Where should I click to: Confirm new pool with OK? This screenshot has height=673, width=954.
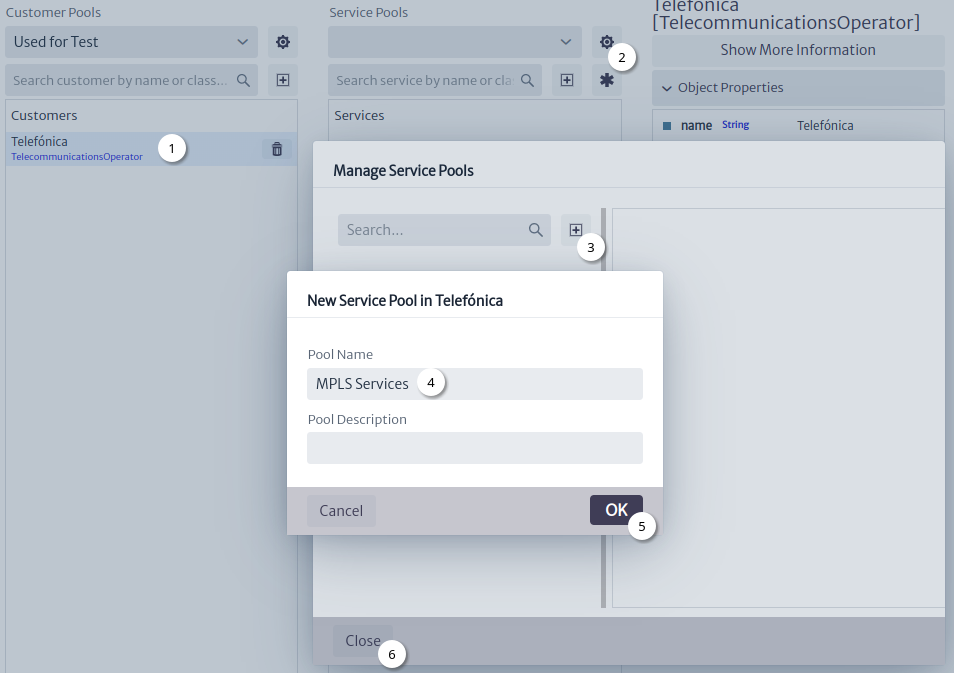pyautogui.click(x=616, y=510)
